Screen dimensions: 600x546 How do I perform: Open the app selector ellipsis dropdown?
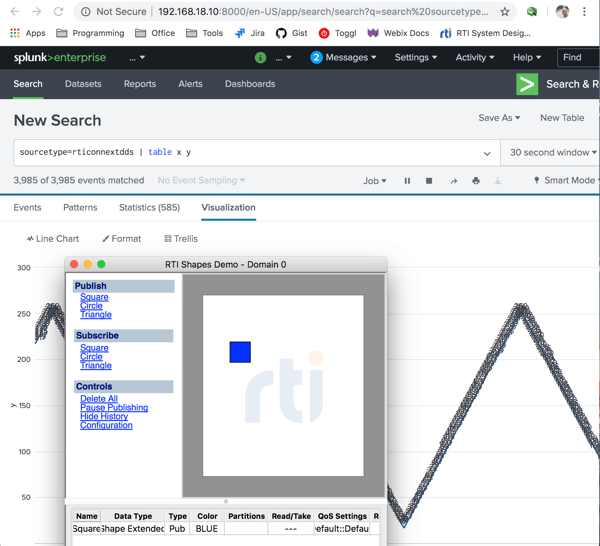(137, 58)
